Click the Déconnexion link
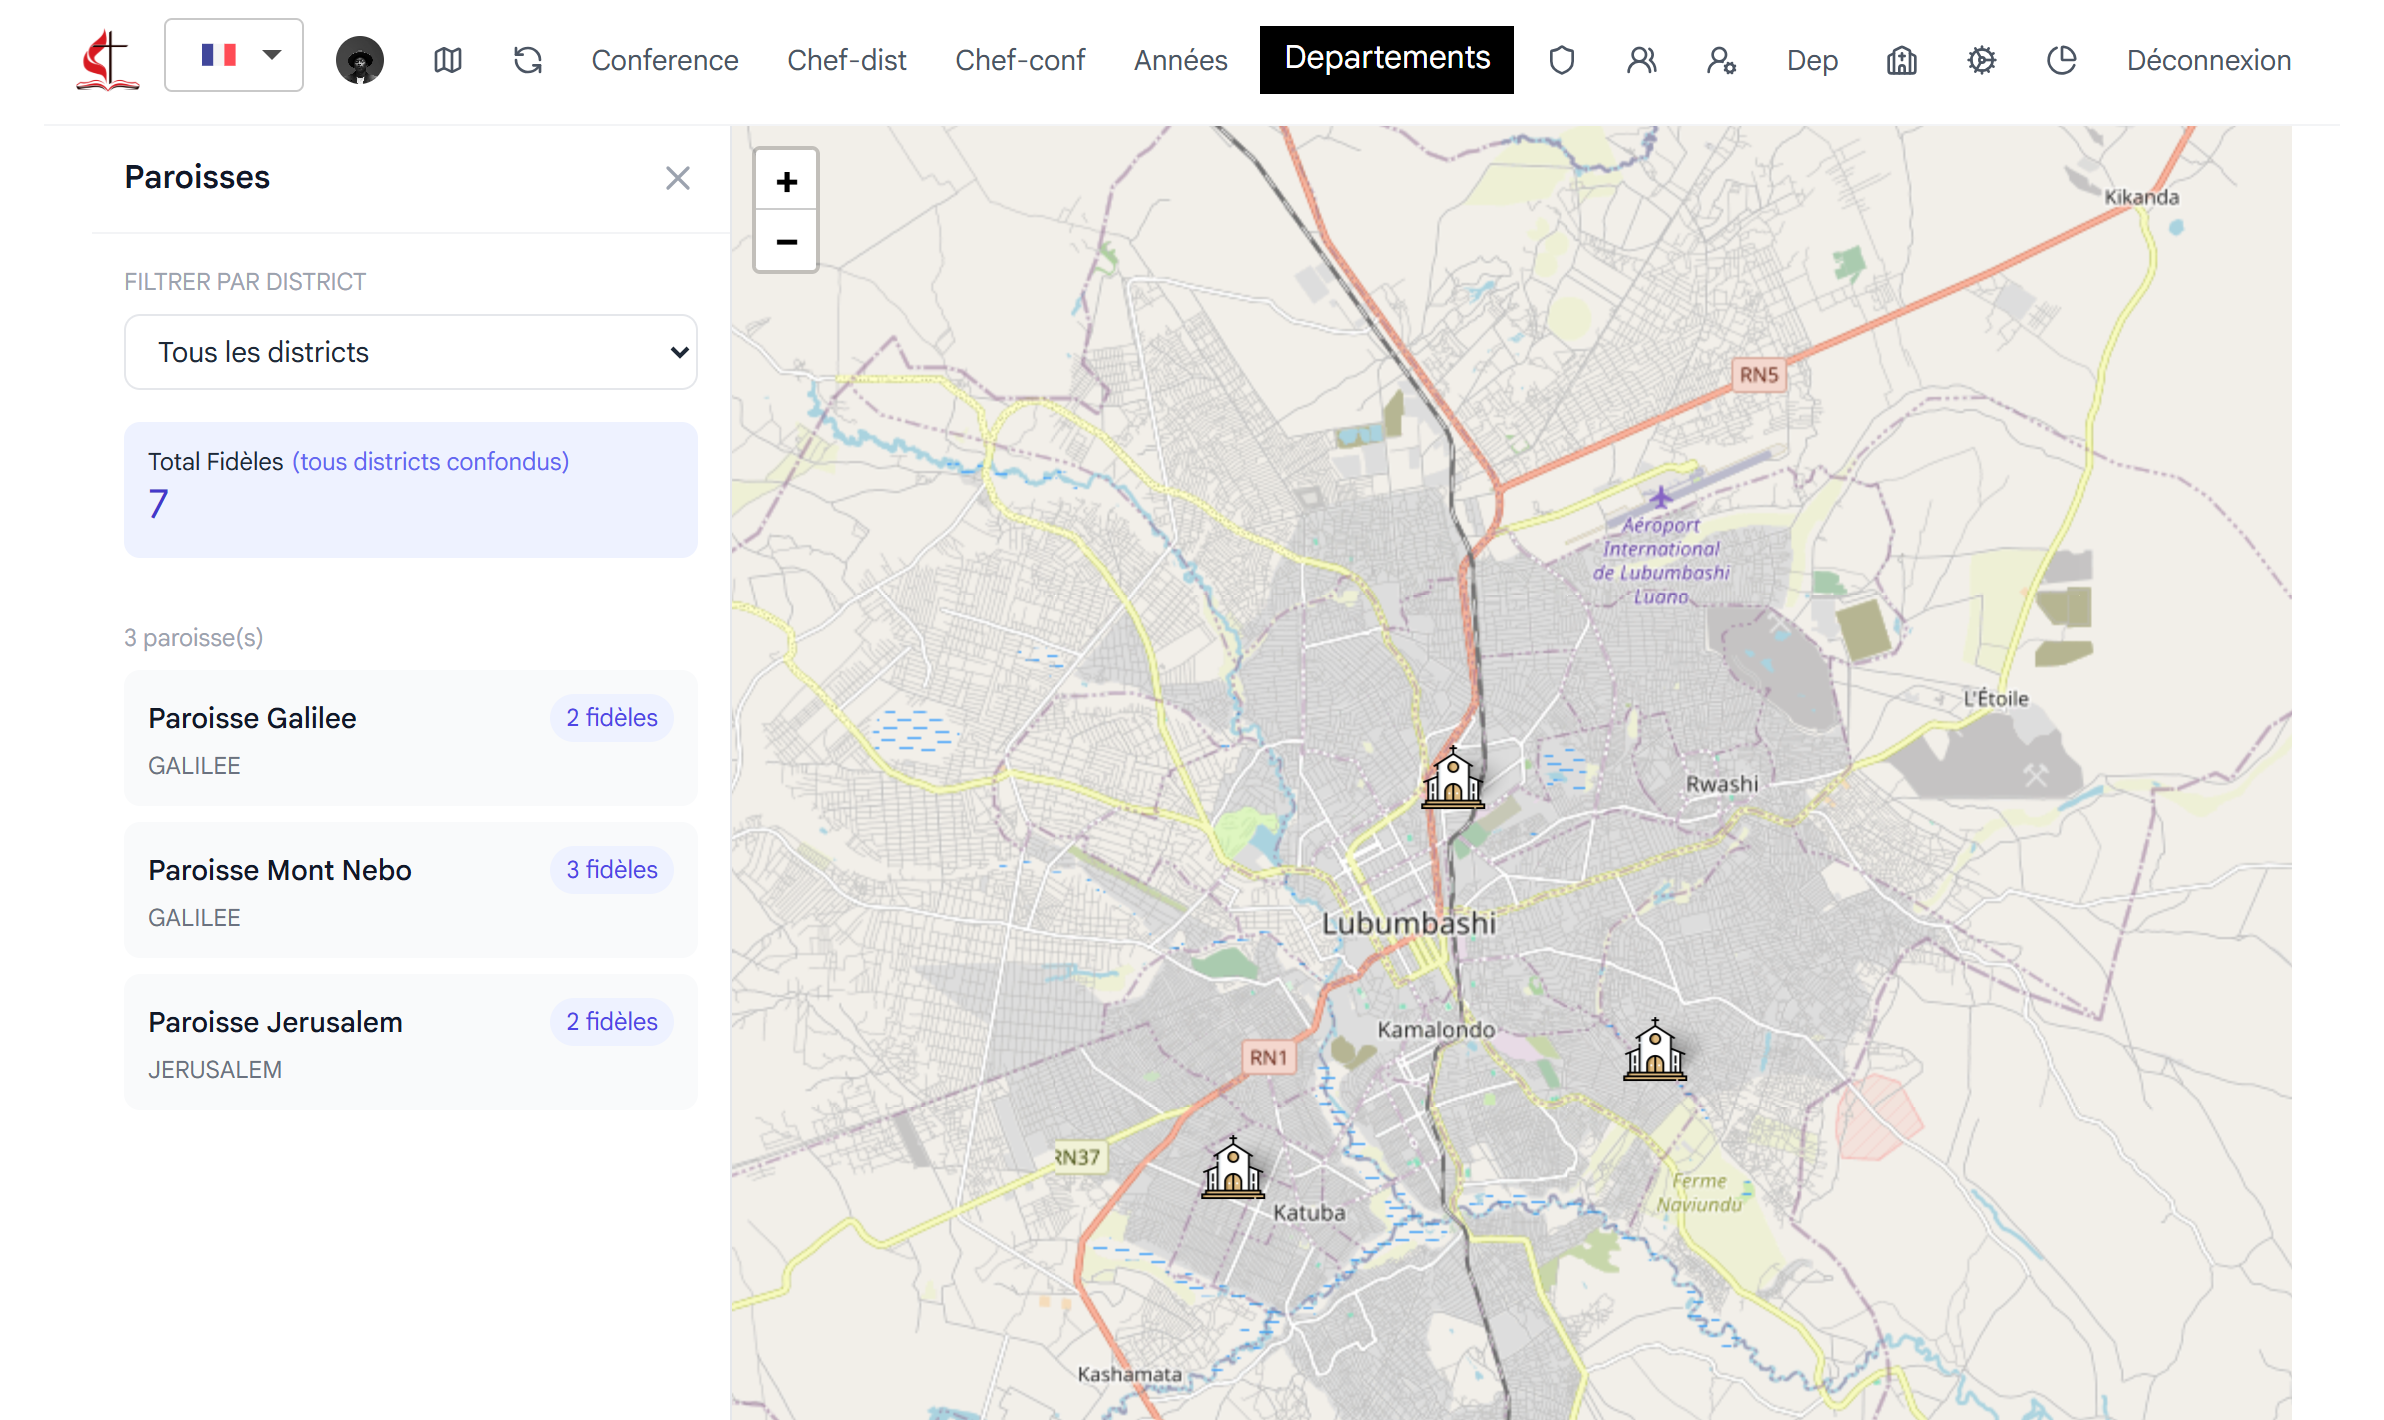This screenshot has width=2384, height=1420. (x=2208, y=60)
